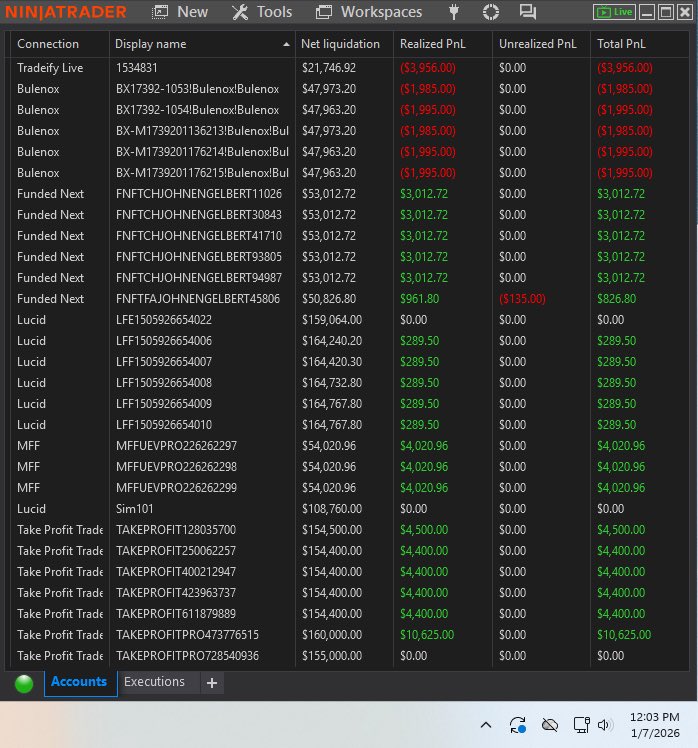Sort by Display name column header
698x748 pixels.
point(150,44)
